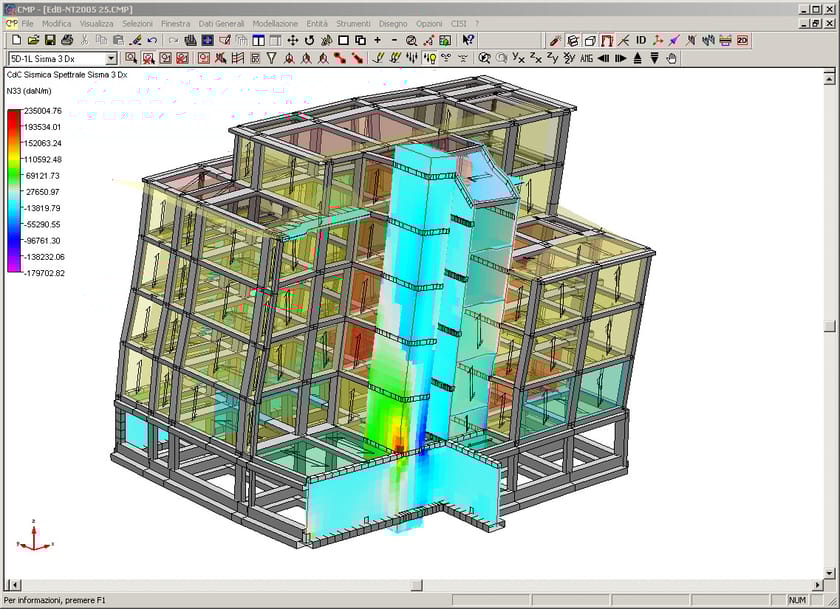Switch to the 2D view icon

(x=742, y=40)
